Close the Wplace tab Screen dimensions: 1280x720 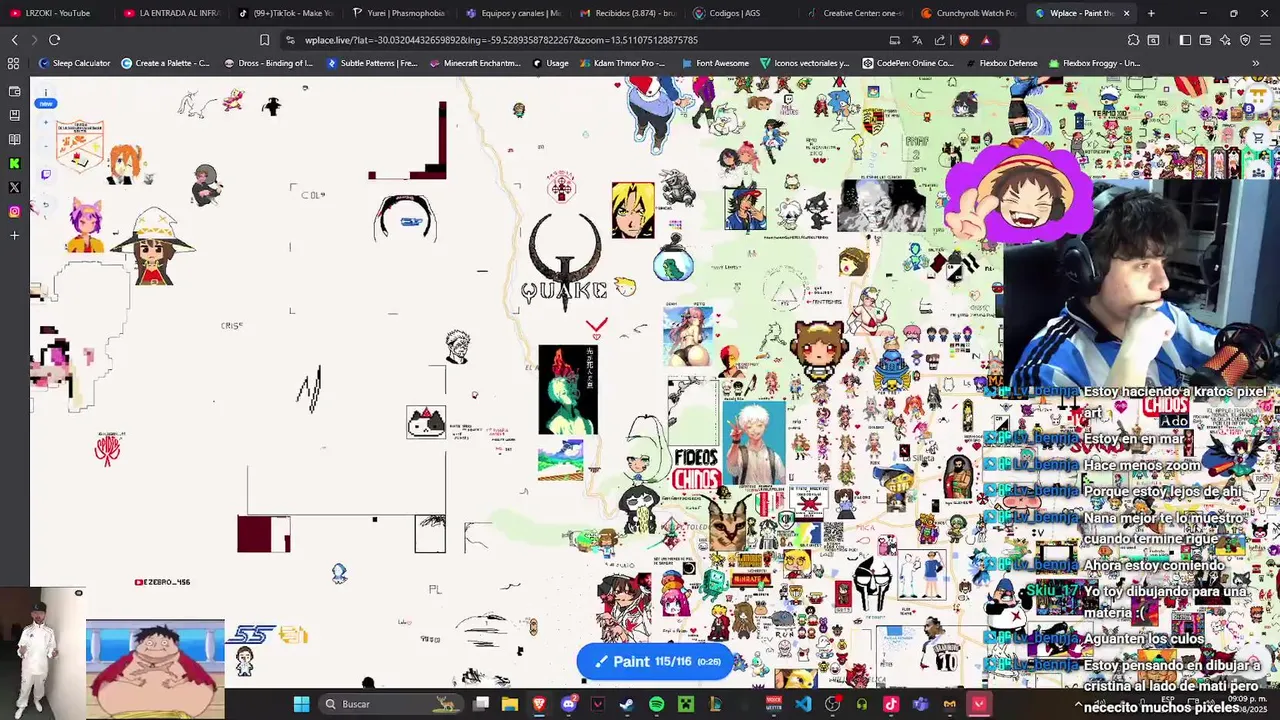(1127, 13)
